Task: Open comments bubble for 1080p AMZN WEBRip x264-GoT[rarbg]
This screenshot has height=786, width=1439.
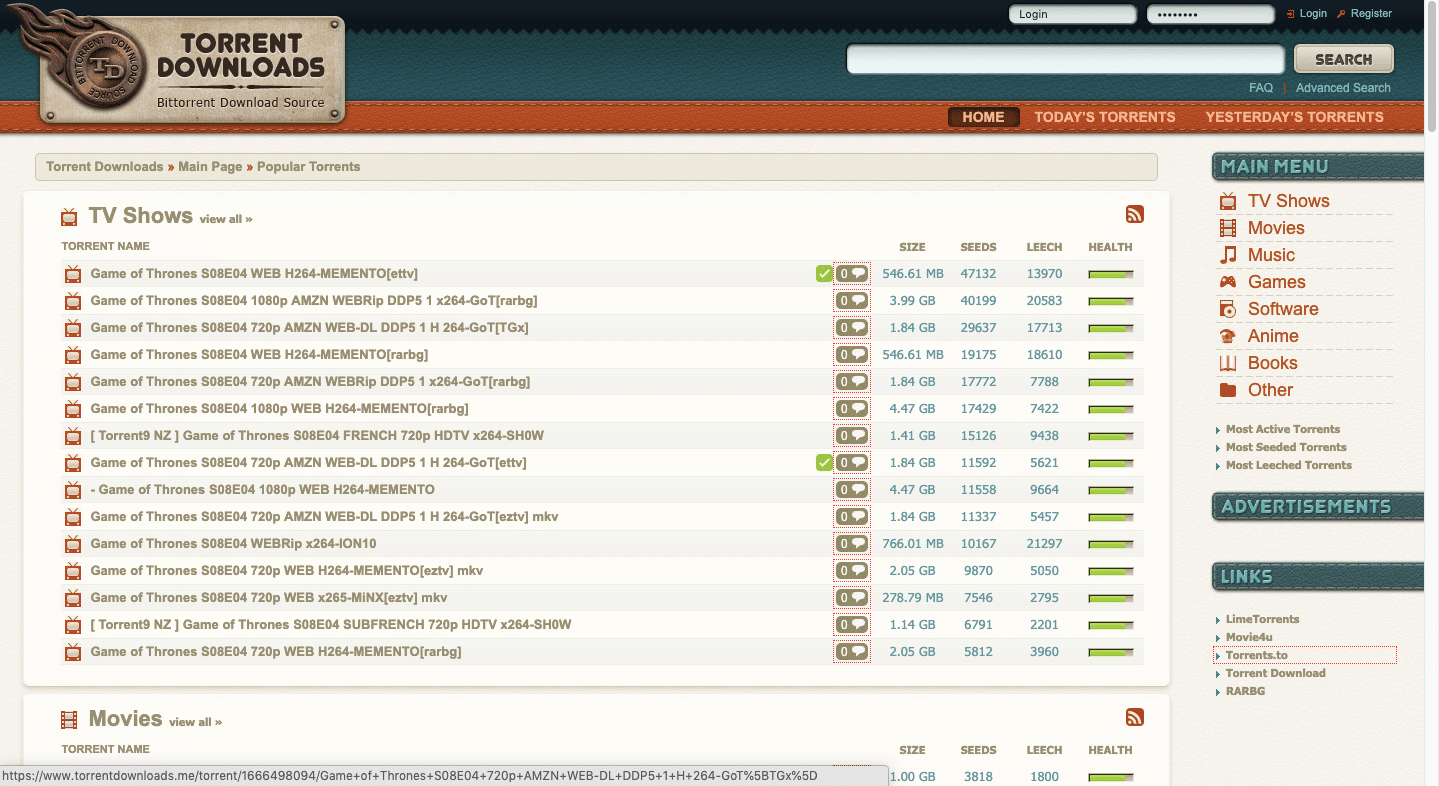Action: coord(852,300)
